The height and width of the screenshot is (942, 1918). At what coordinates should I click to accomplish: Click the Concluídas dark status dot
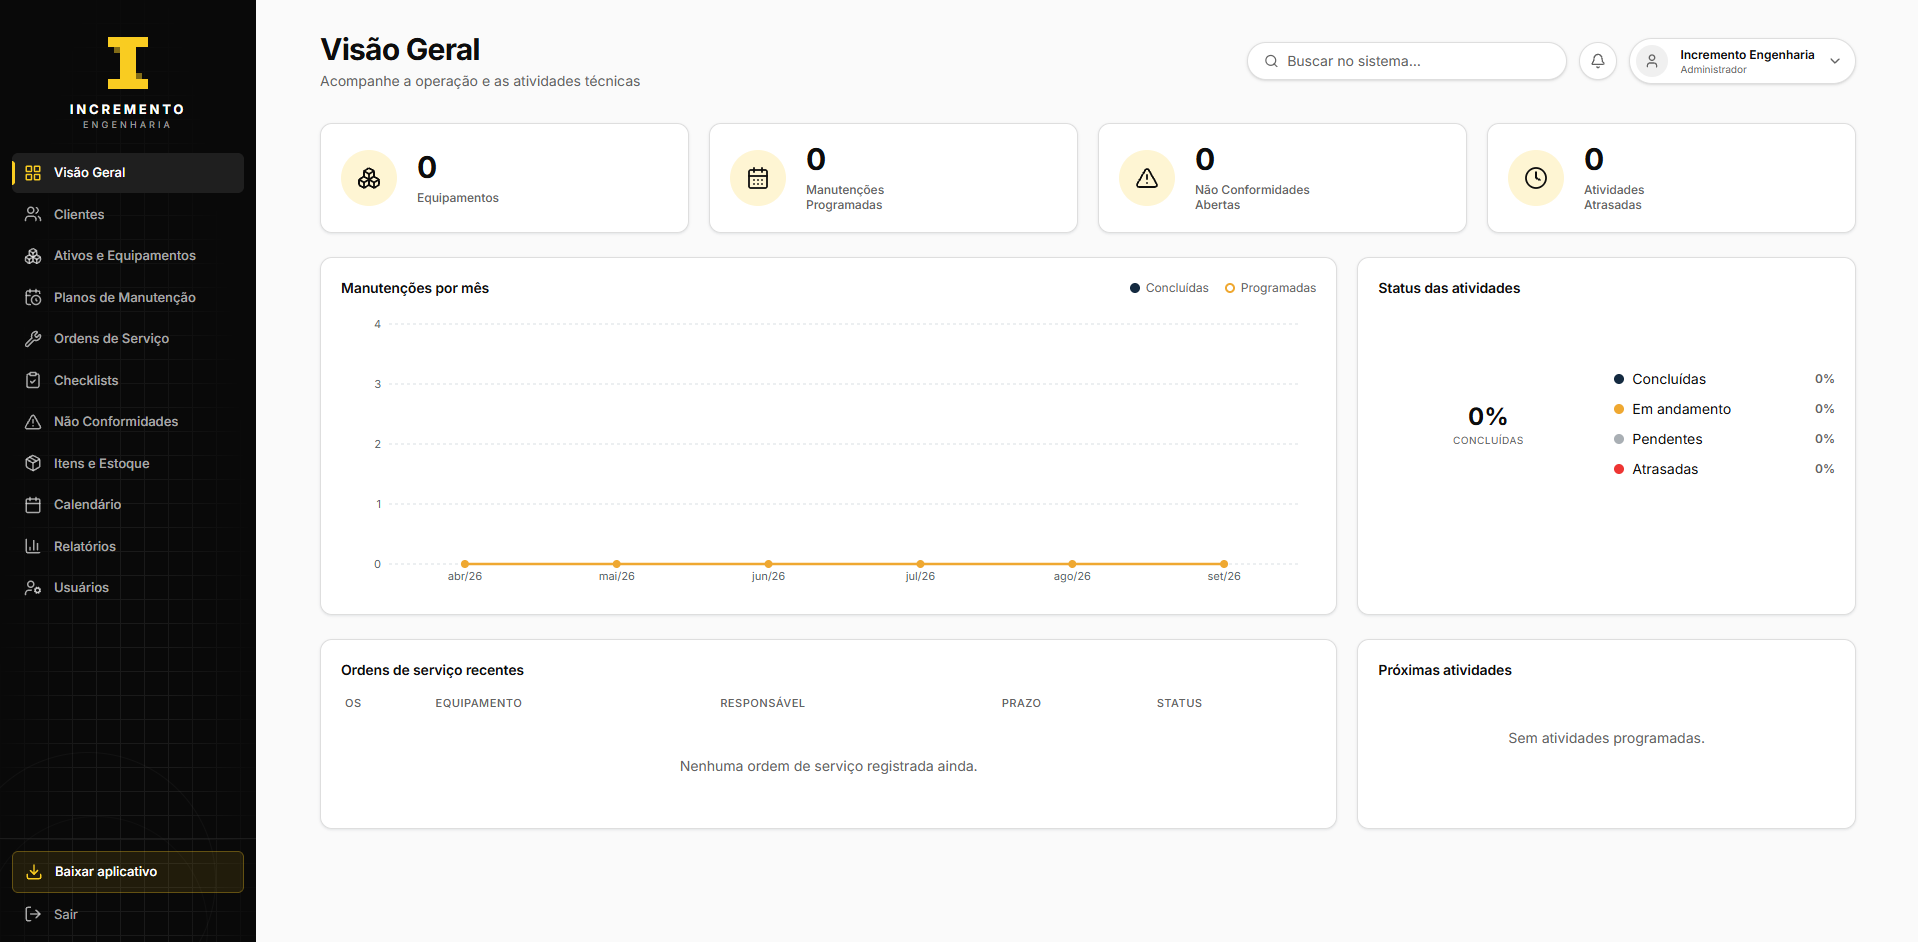click(1619, 379)
